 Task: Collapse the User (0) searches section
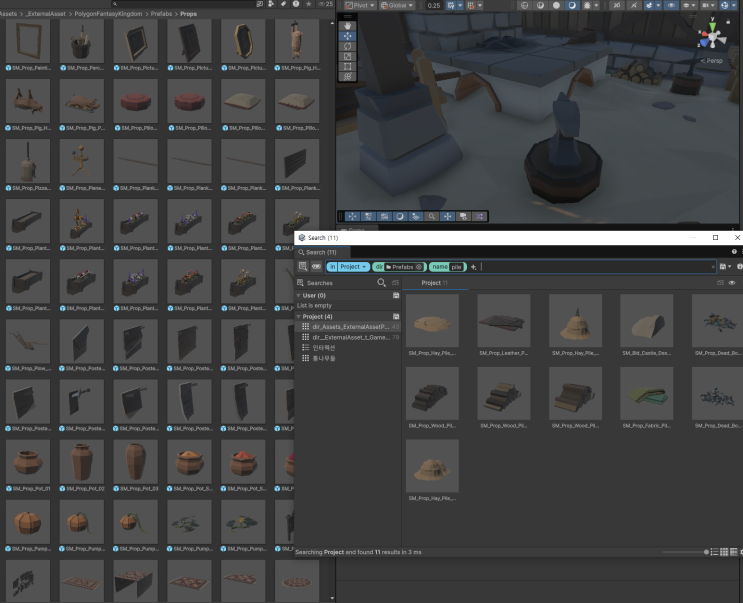(299, 295)
